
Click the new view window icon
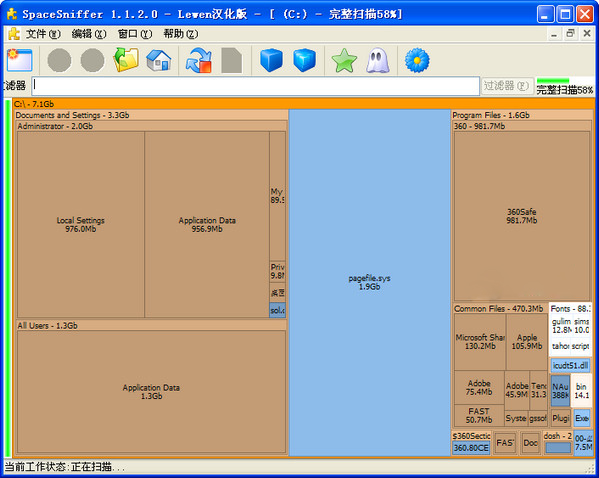[19, 60]
